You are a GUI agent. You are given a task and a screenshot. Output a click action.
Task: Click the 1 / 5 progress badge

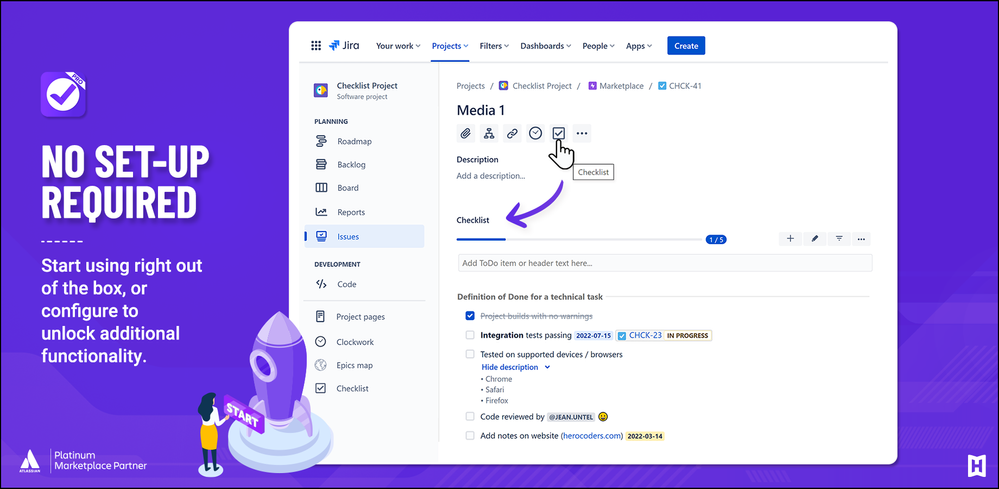[x=716, y=239]
